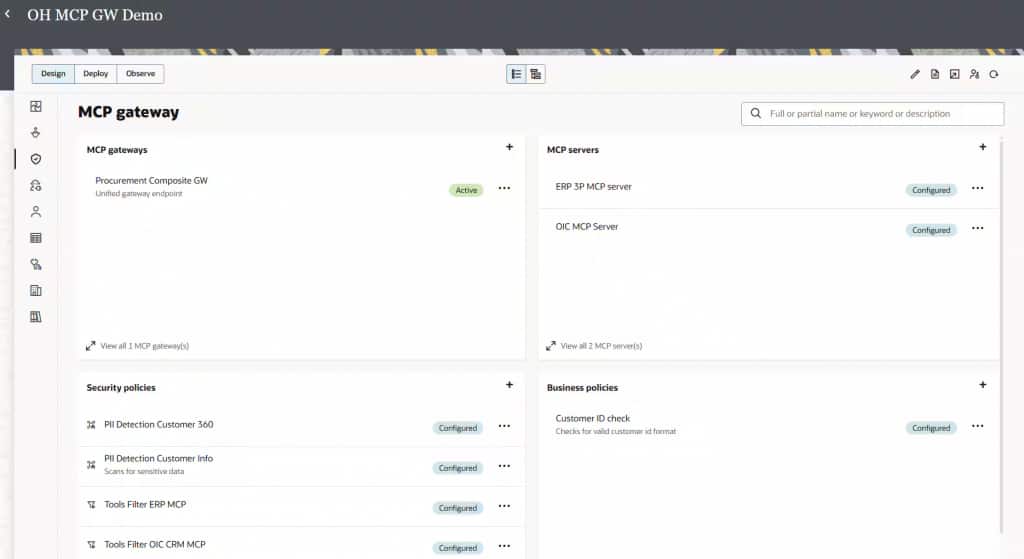This screenshot has height=559, width=1024.
Task: Click View all 2 MCP server(s)
Action: (x=601, y=346)
